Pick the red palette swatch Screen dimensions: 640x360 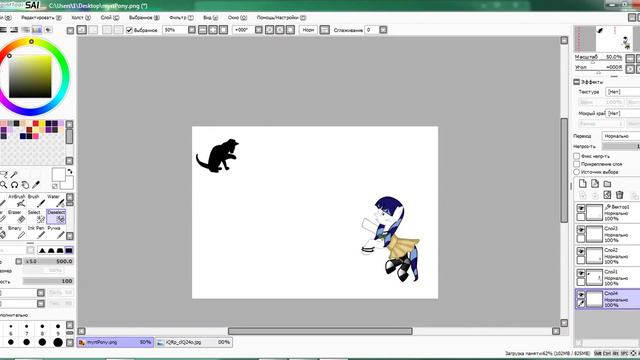(36, 123)
